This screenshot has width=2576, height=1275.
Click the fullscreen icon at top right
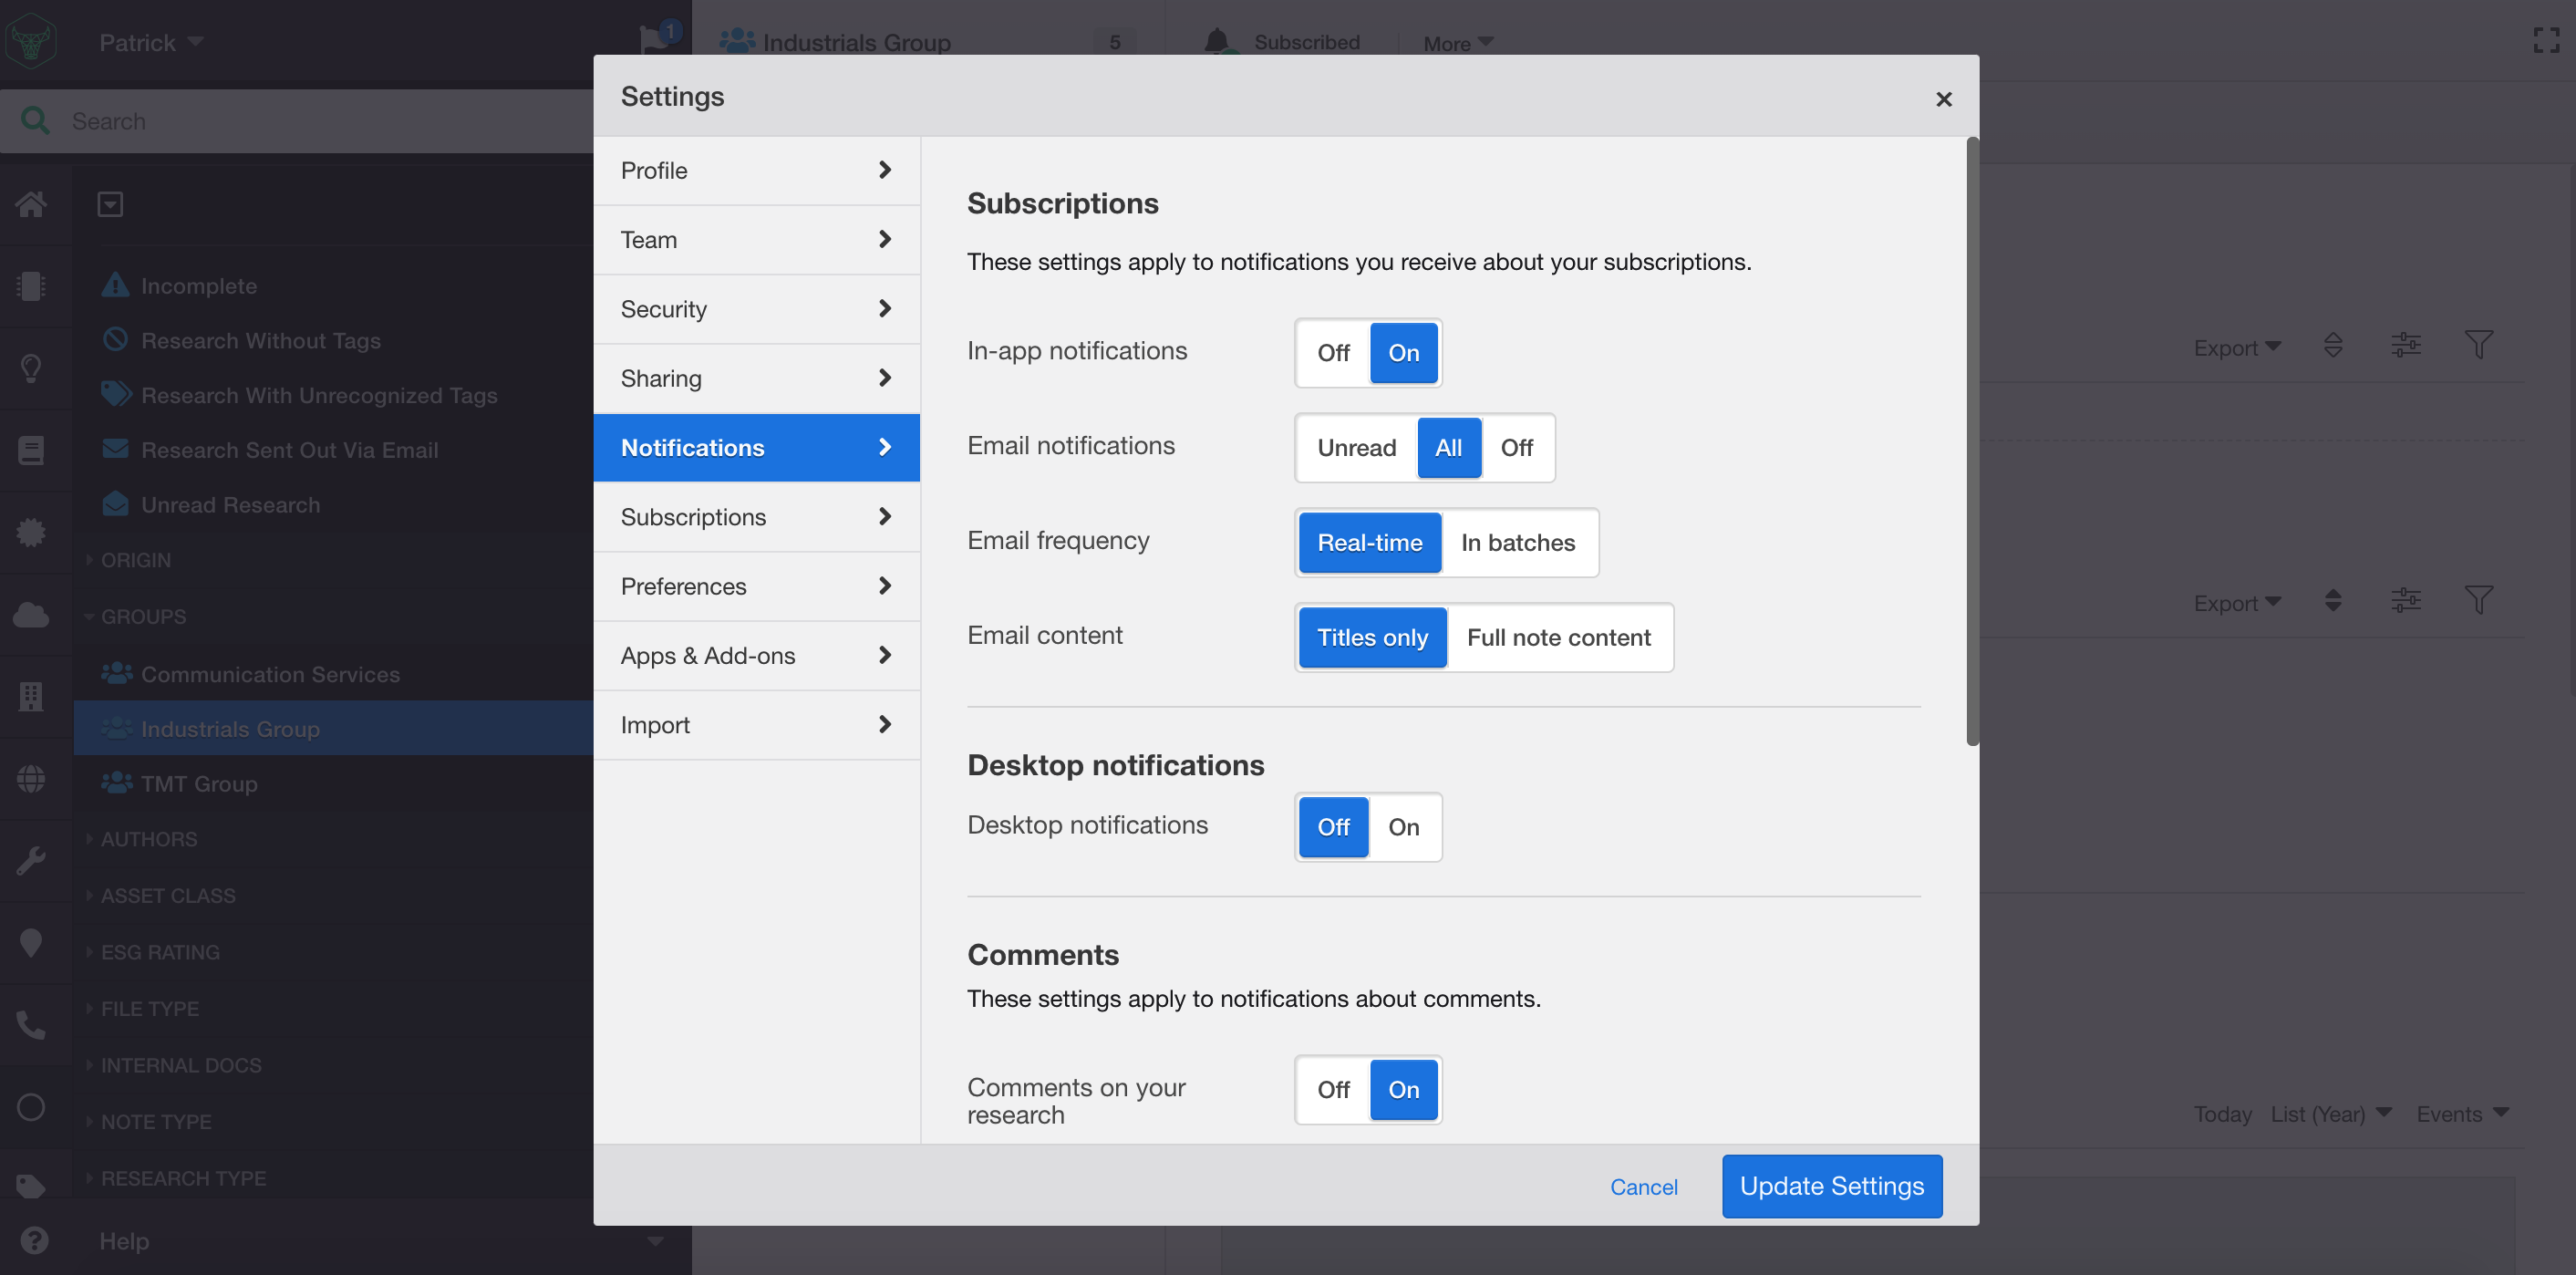tap(2546, 40)
